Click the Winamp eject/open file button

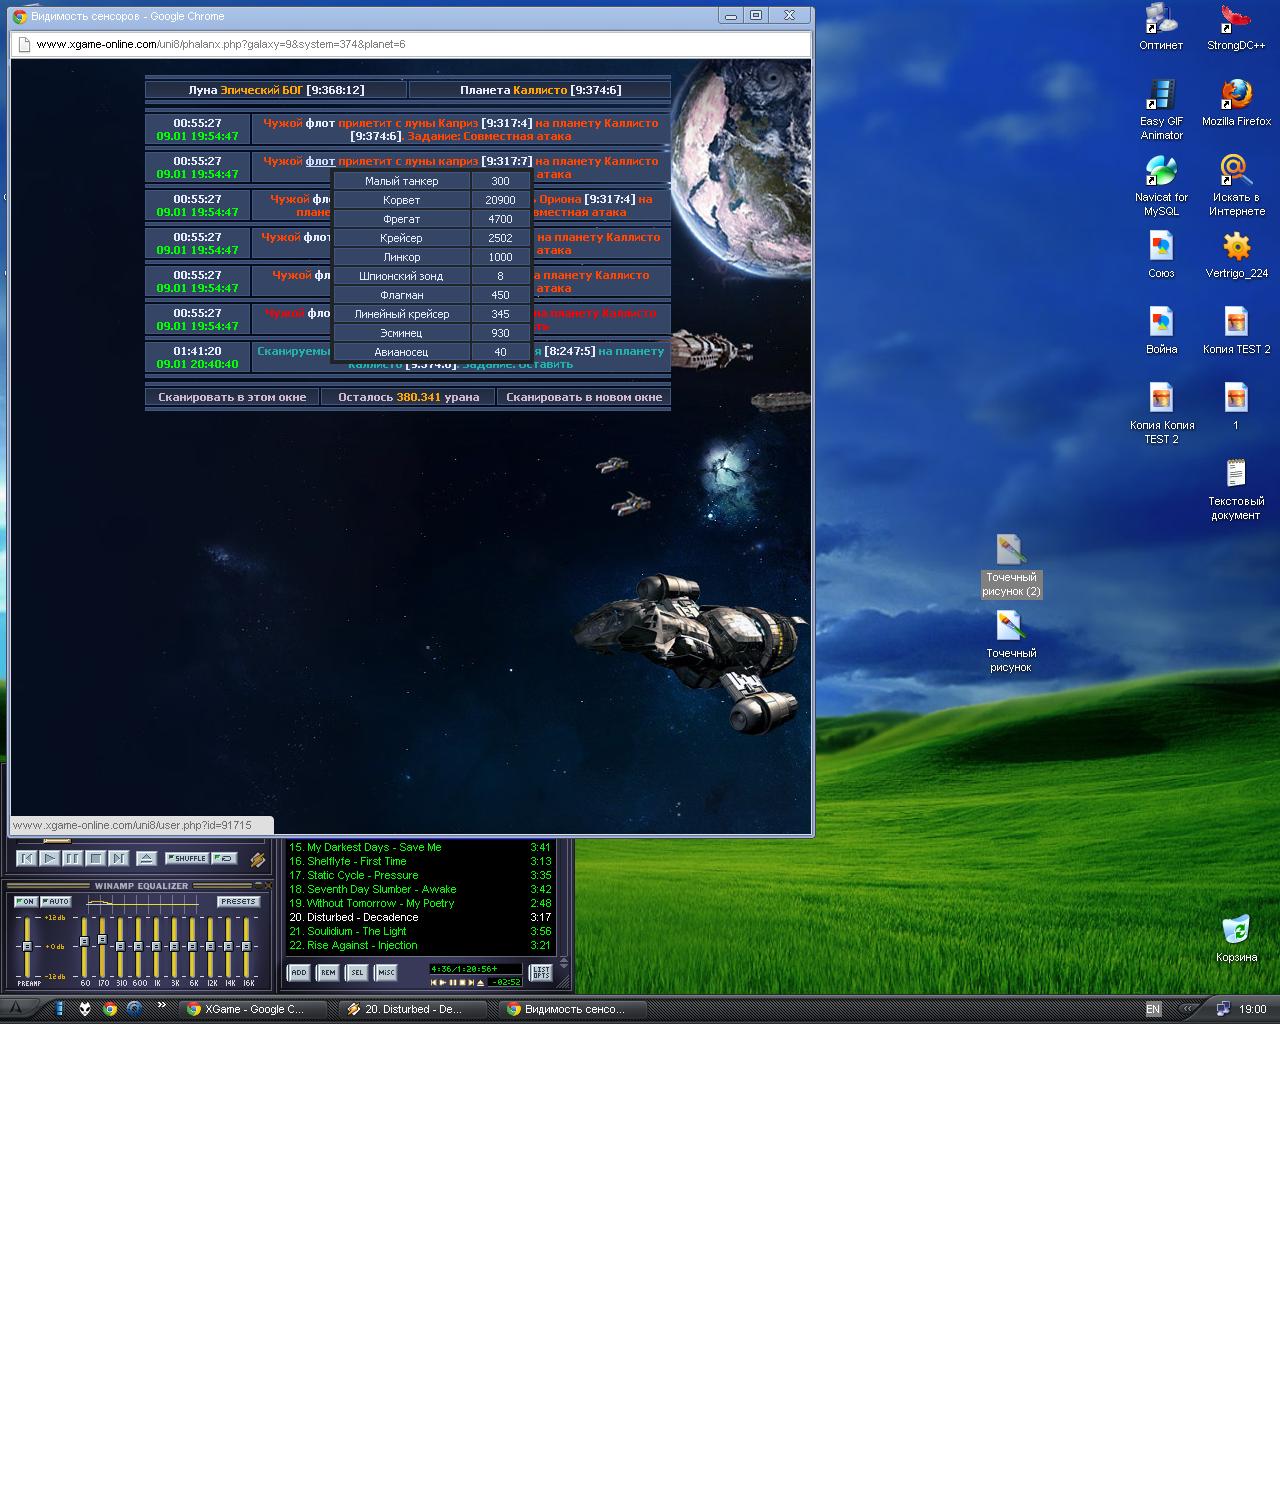[x=146, y=858]
